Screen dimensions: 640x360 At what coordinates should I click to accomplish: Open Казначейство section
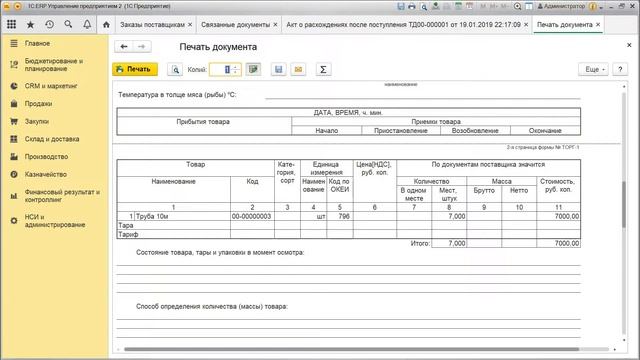[x=54, y=174]
